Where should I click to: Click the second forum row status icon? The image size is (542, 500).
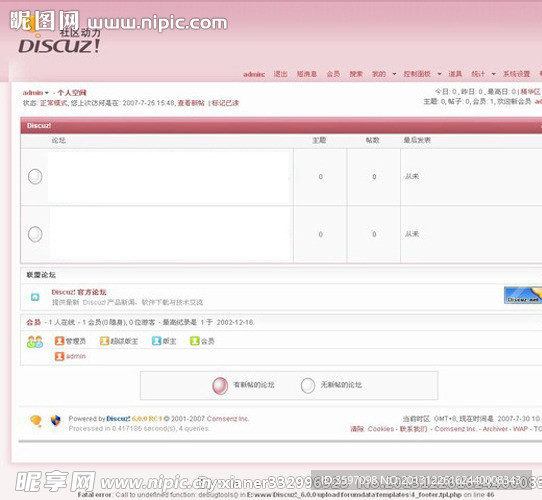[x=35, y=234]
